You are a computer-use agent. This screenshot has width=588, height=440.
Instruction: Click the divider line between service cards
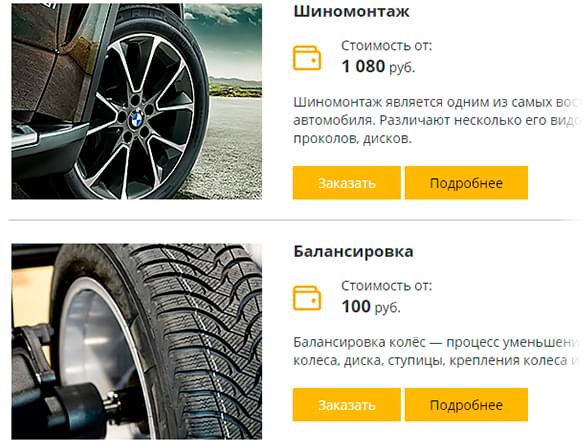(296, 220)
